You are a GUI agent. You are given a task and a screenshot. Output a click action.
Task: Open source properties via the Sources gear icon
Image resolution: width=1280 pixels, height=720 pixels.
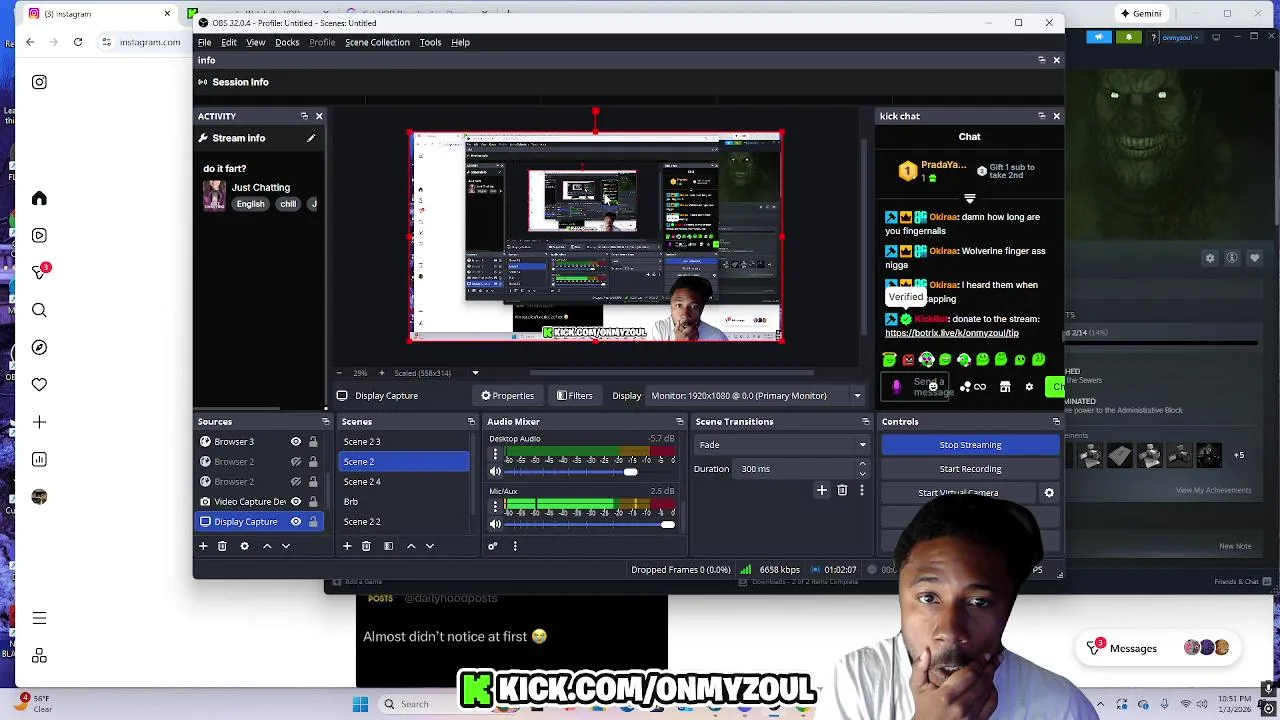click(244, 546)
